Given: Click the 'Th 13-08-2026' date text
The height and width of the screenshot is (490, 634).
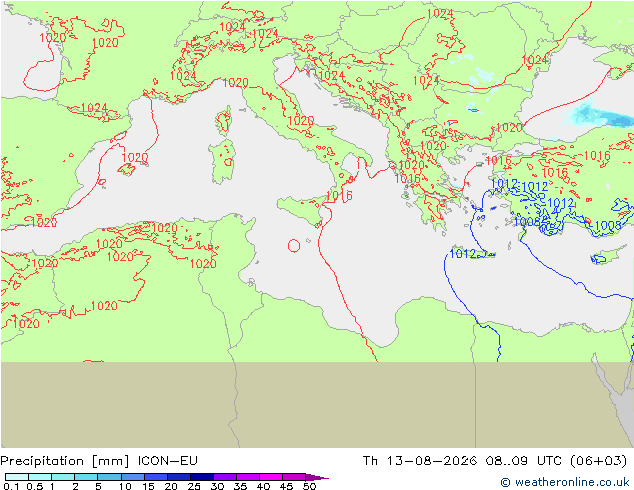Looking at the screenshot, I should pyautogui.click(x=420, y=460).
